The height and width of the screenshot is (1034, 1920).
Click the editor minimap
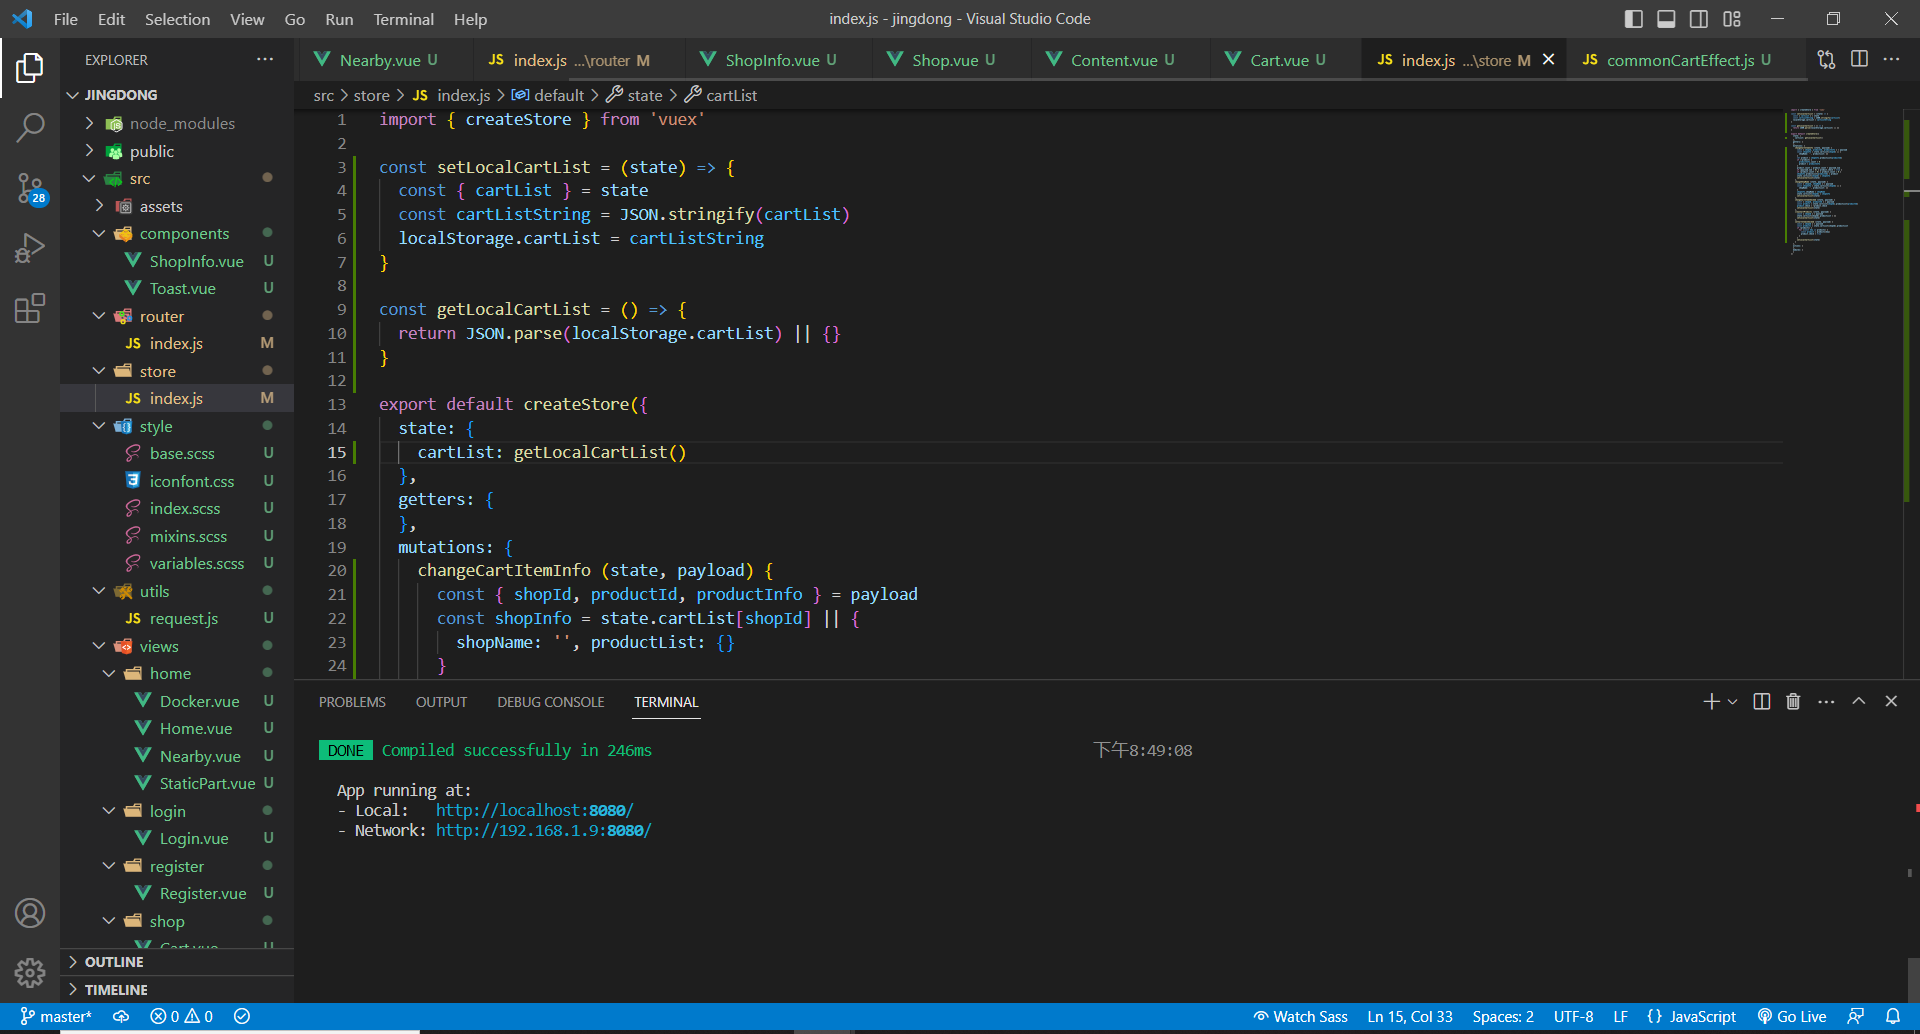point(1820,180)
